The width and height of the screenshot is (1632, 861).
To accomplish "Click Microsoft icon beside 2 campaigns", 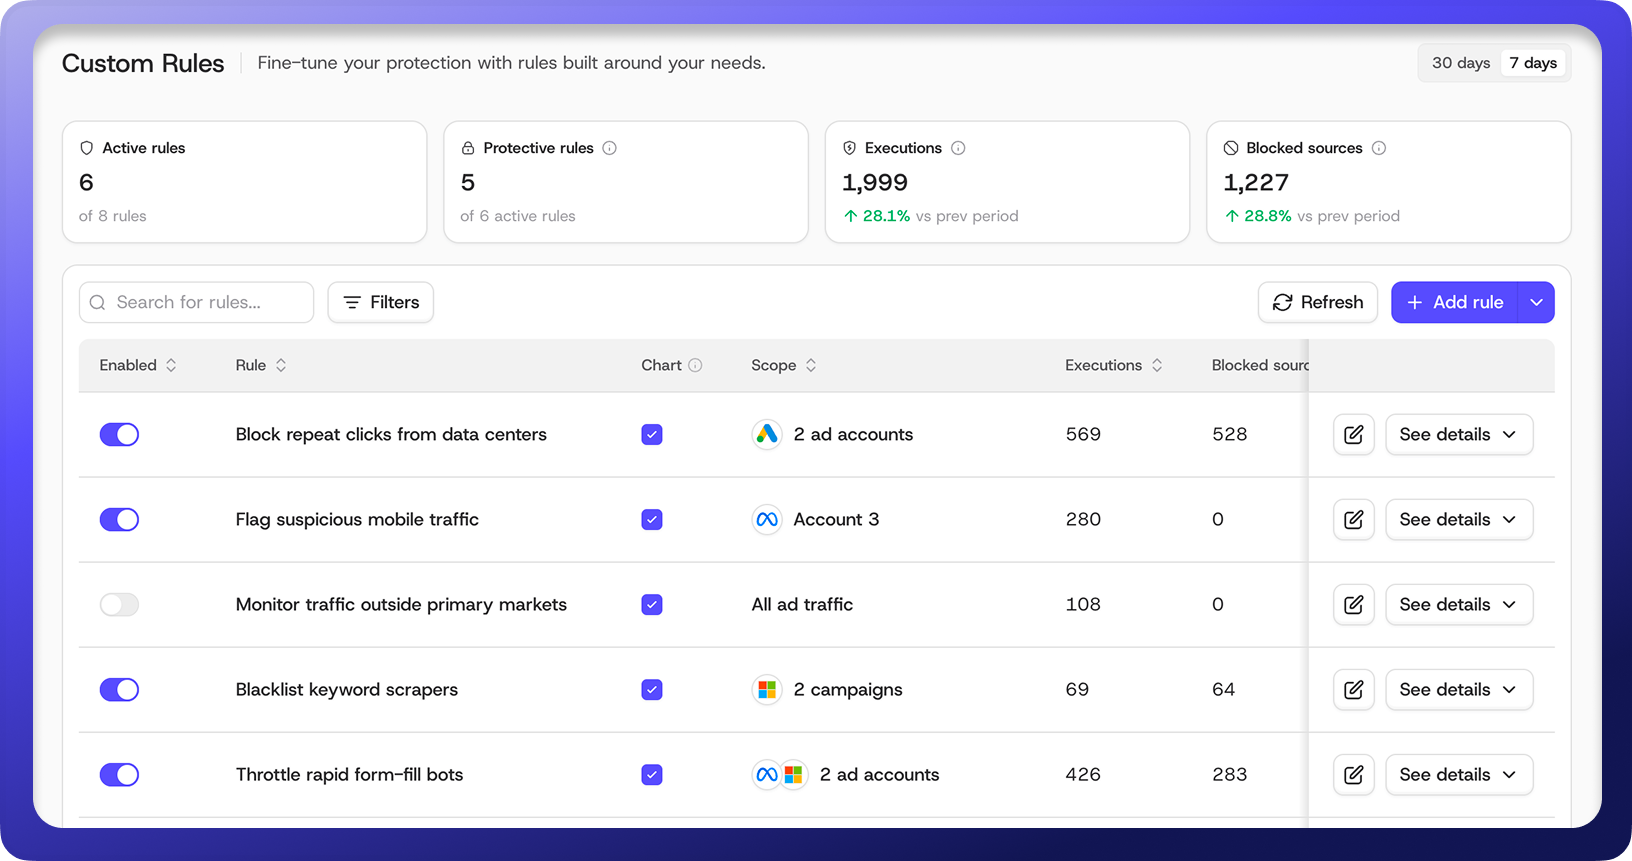I will pos(767,689).
